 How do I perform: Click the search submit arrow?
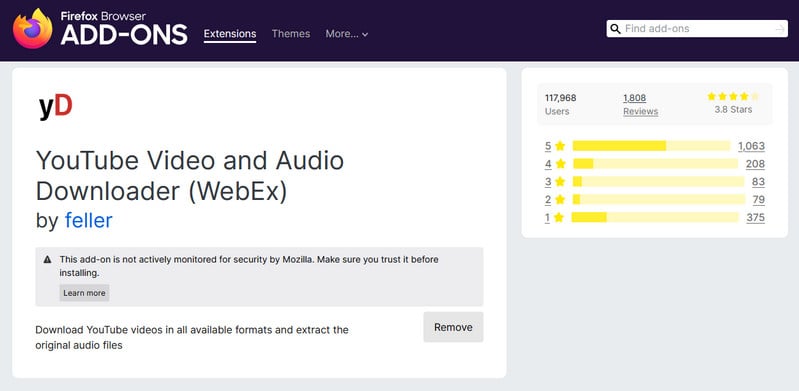pyautogui.click(x=780, y=29)
